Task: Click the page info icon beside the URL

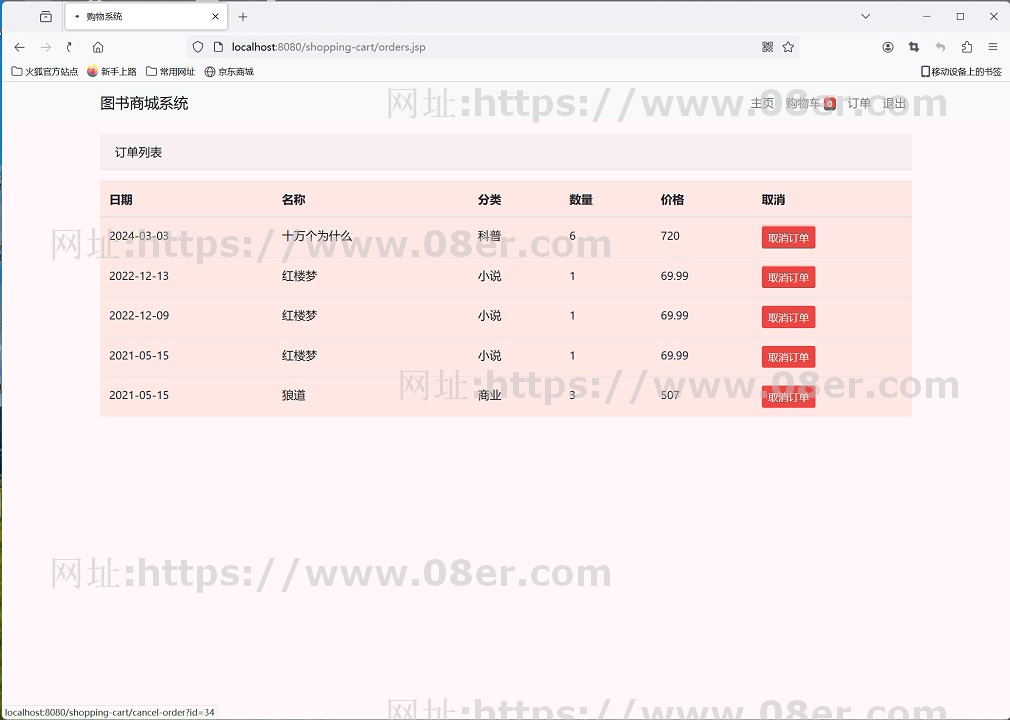Action: point(218,47)
